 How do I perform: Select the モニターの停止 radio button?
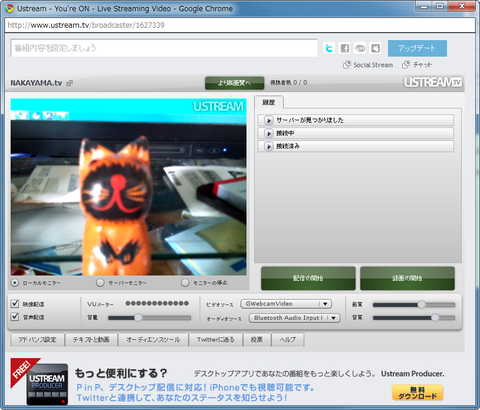click(x=185, y=283)
